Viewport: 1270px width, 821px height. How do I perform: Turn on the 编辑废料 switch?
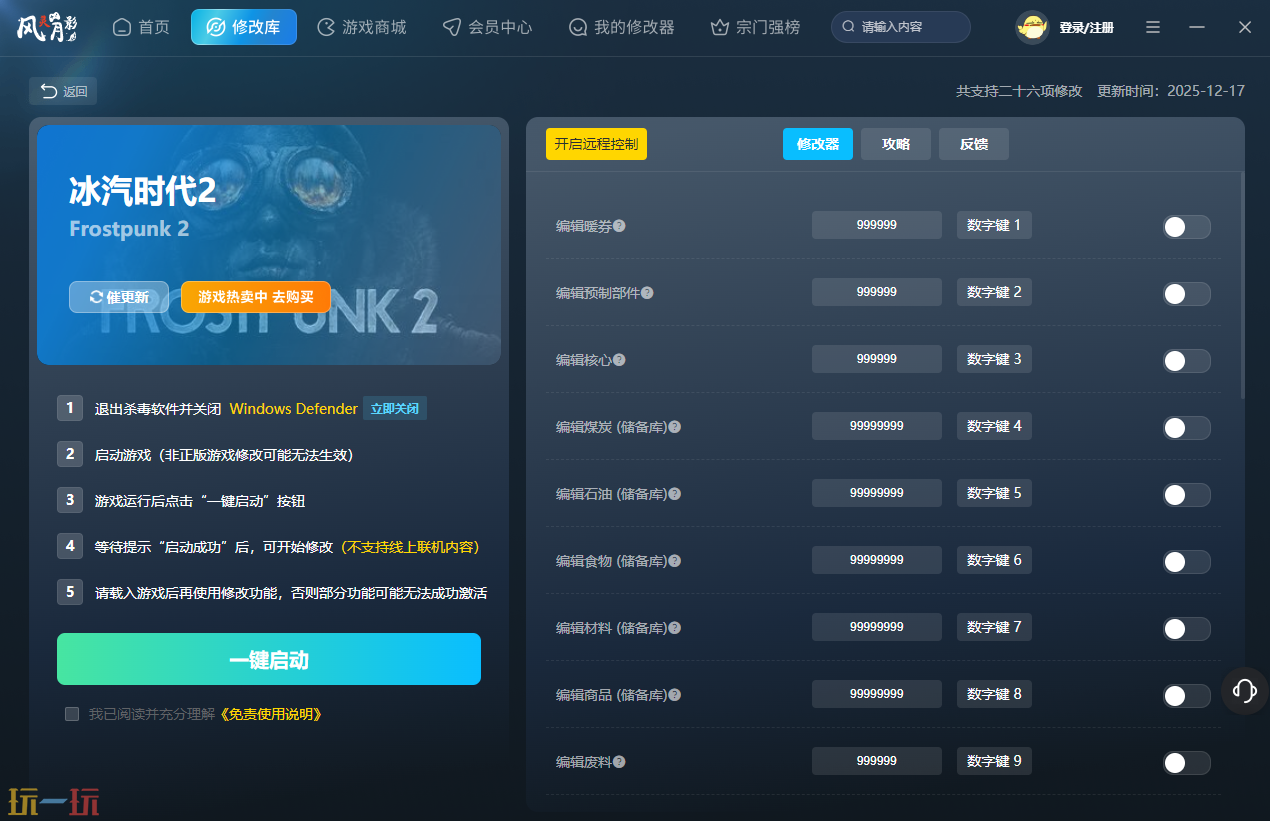coord(1186,763)
